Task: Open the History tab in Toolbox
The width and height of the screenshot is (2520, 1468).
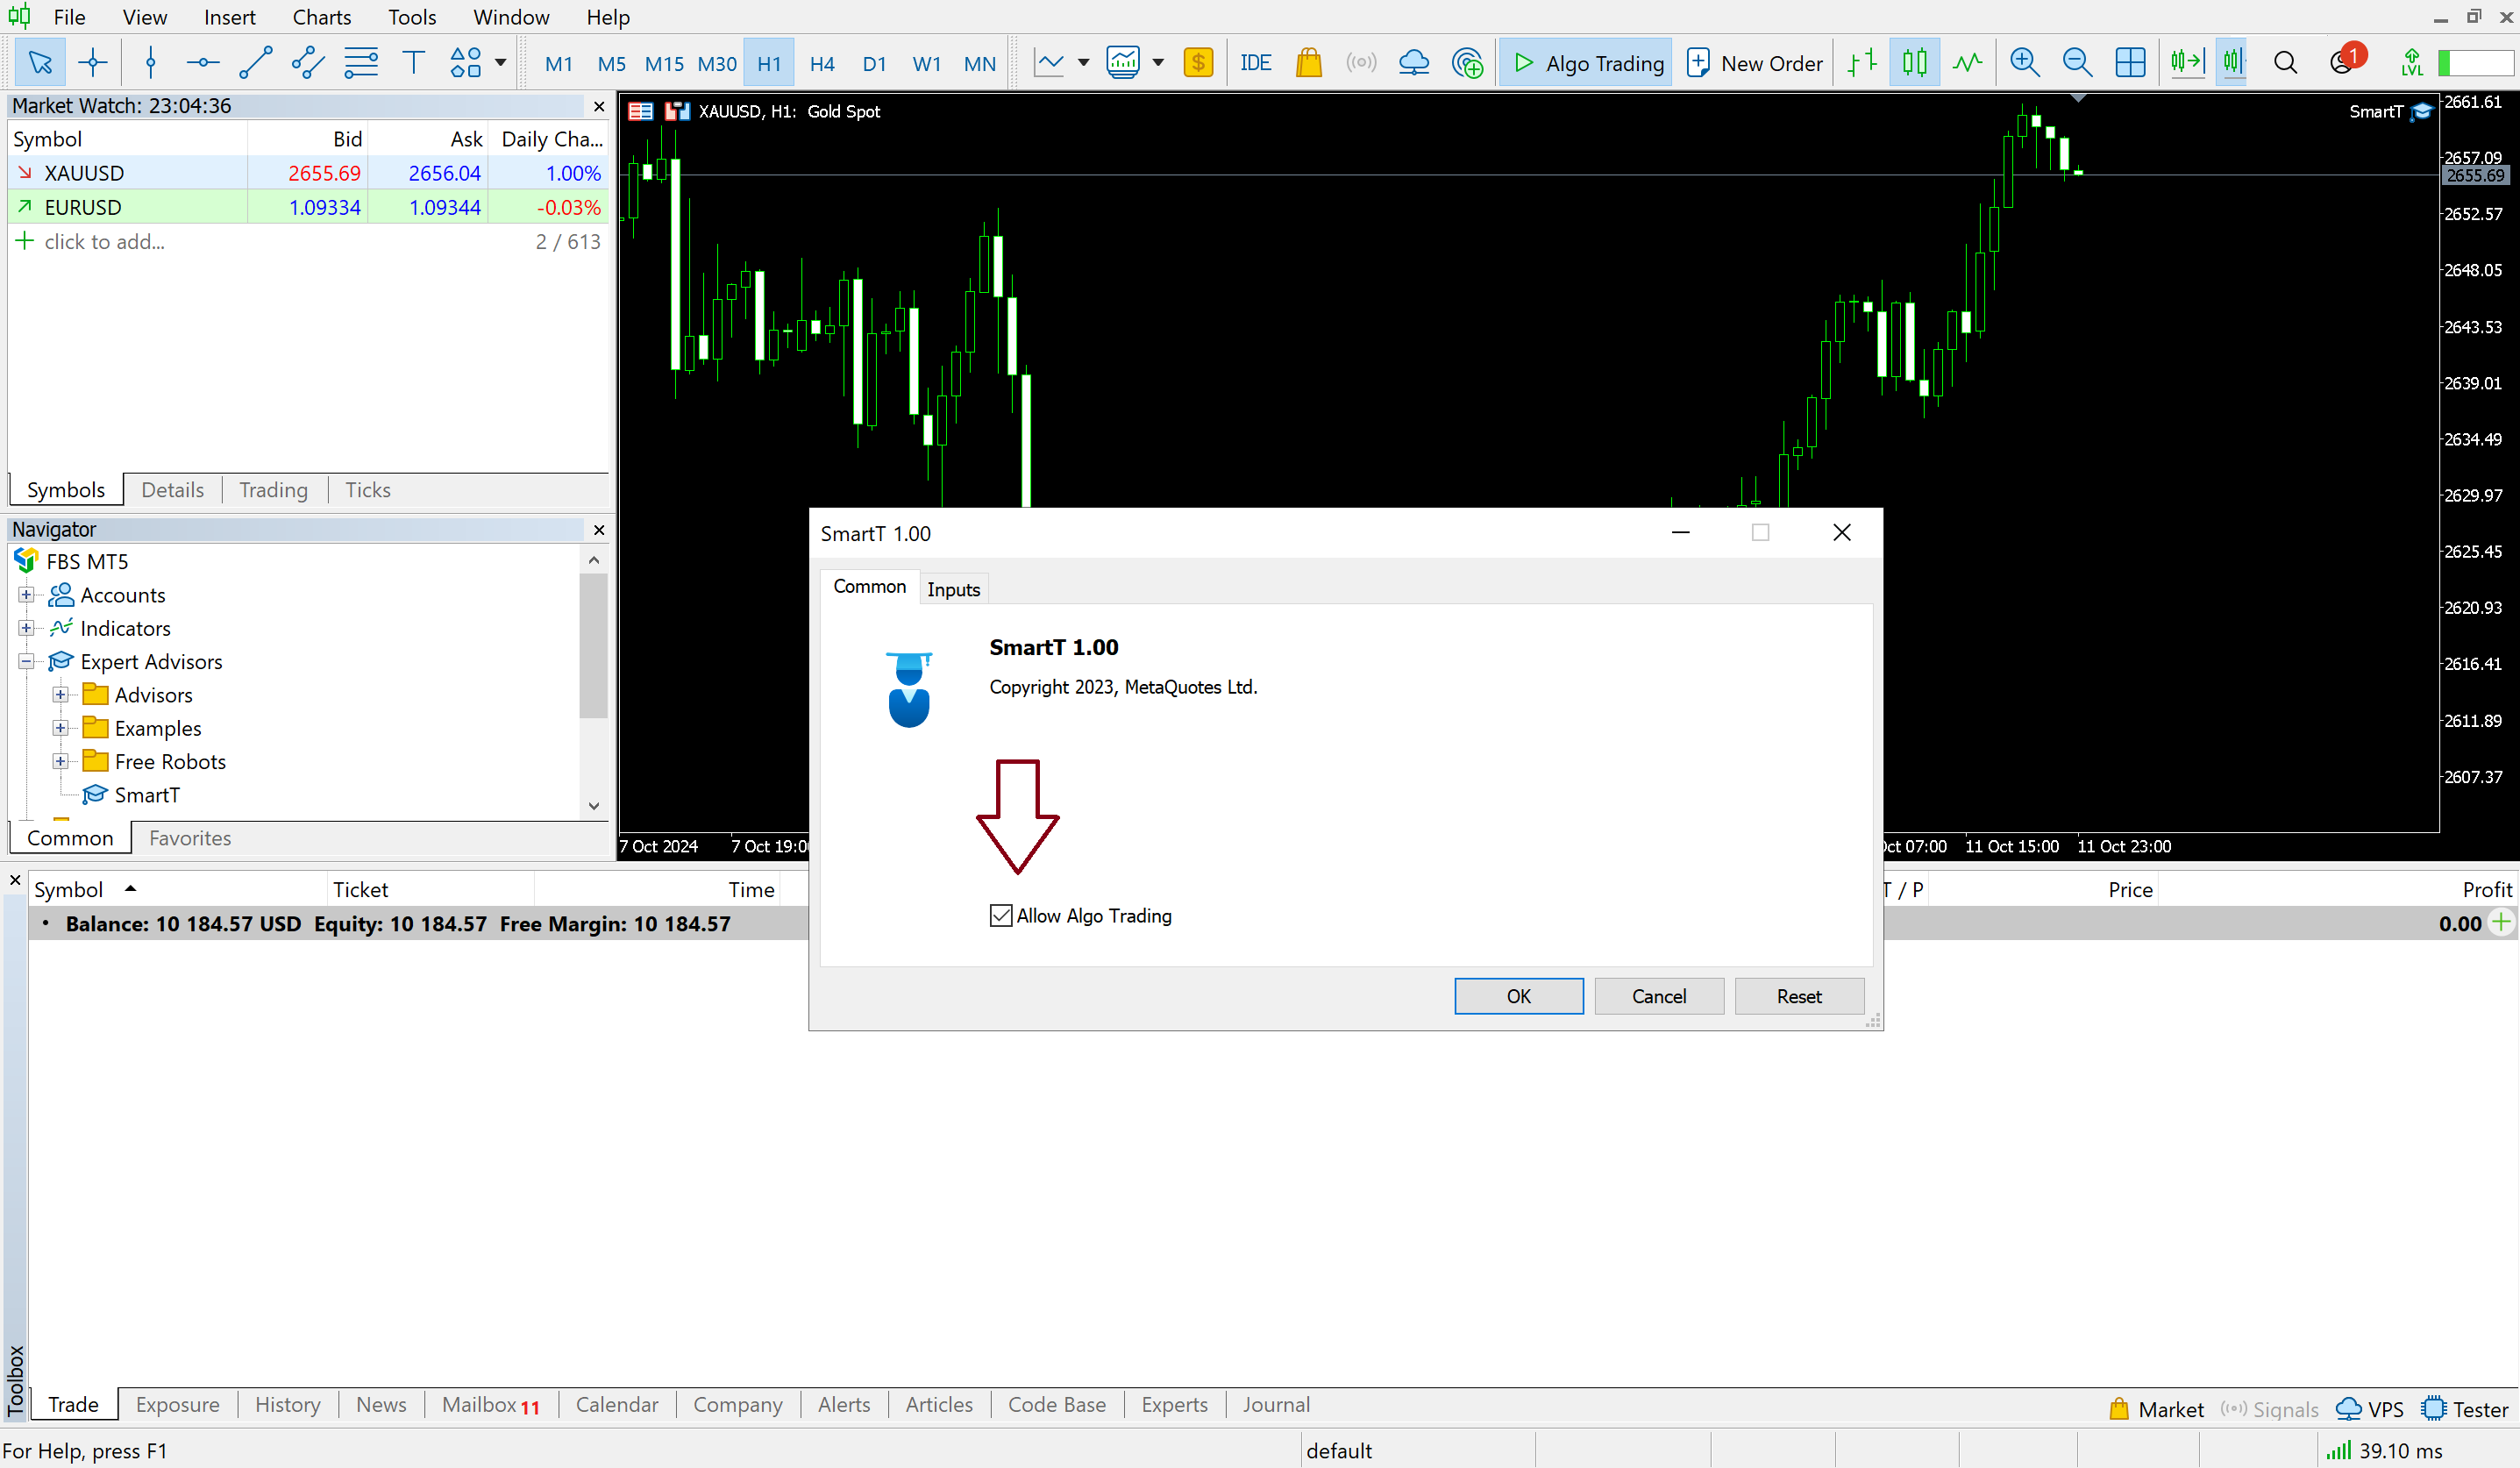Action: pyautogui.click(x=288, y=1404)
